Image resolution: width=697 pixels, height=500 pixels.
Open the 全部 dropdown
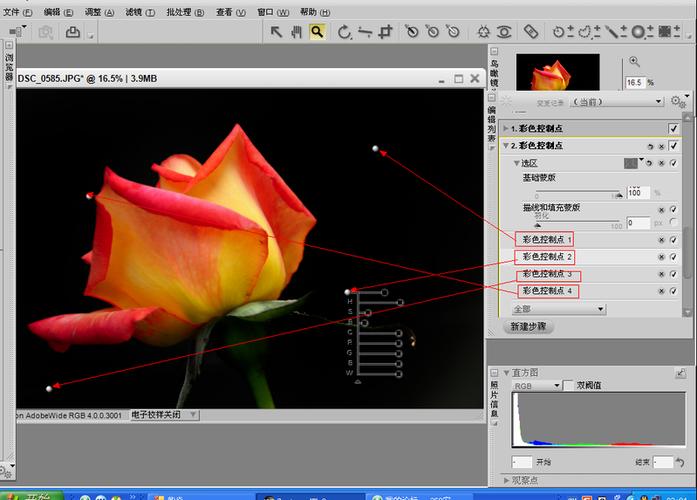559,309
